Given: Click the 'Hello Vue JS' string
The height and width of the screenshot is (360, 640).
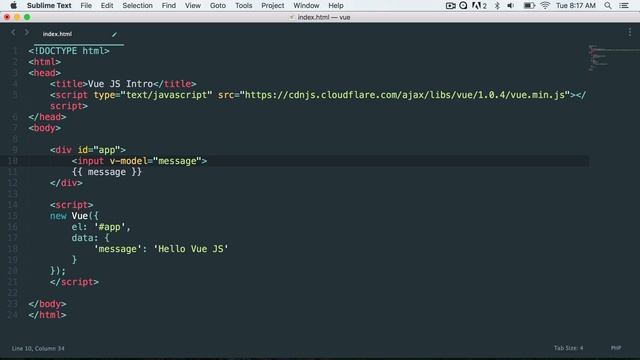Looking at the screenshot, I should 191,249.
